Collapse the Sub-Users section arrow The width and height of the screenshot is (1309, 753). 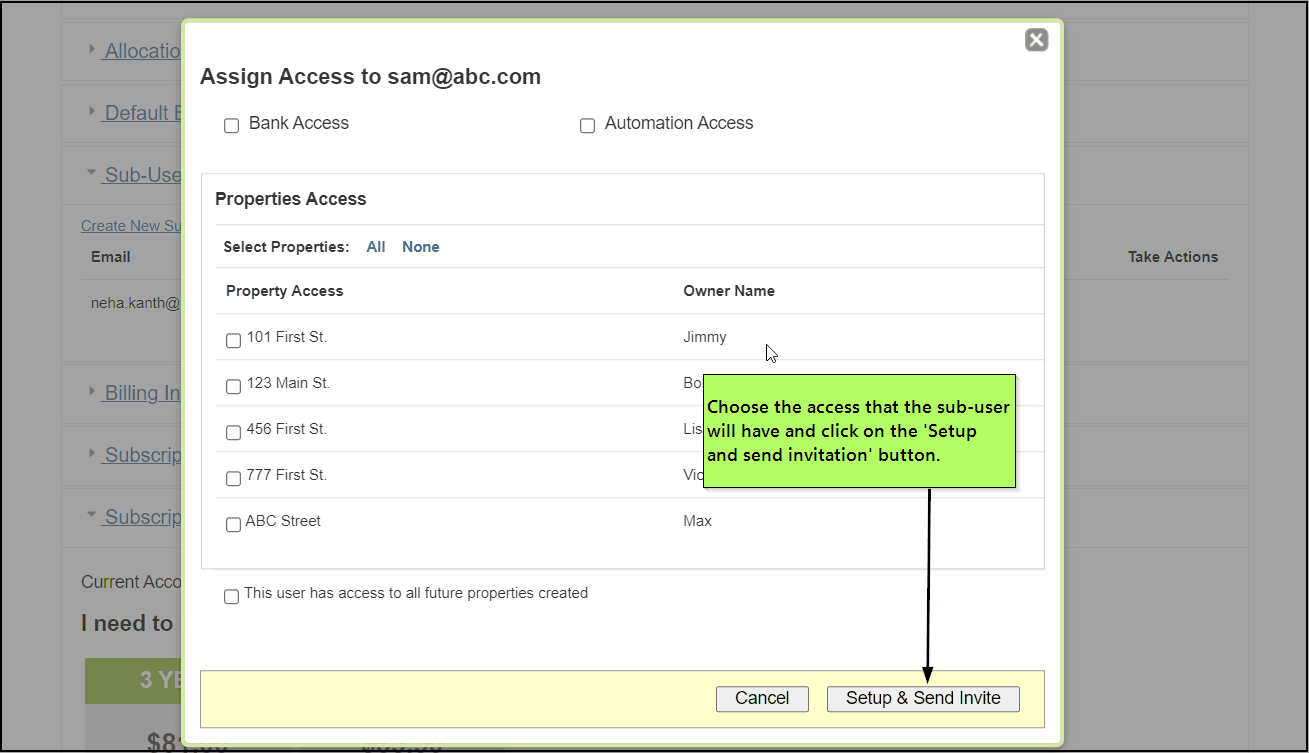coord(92,173)
